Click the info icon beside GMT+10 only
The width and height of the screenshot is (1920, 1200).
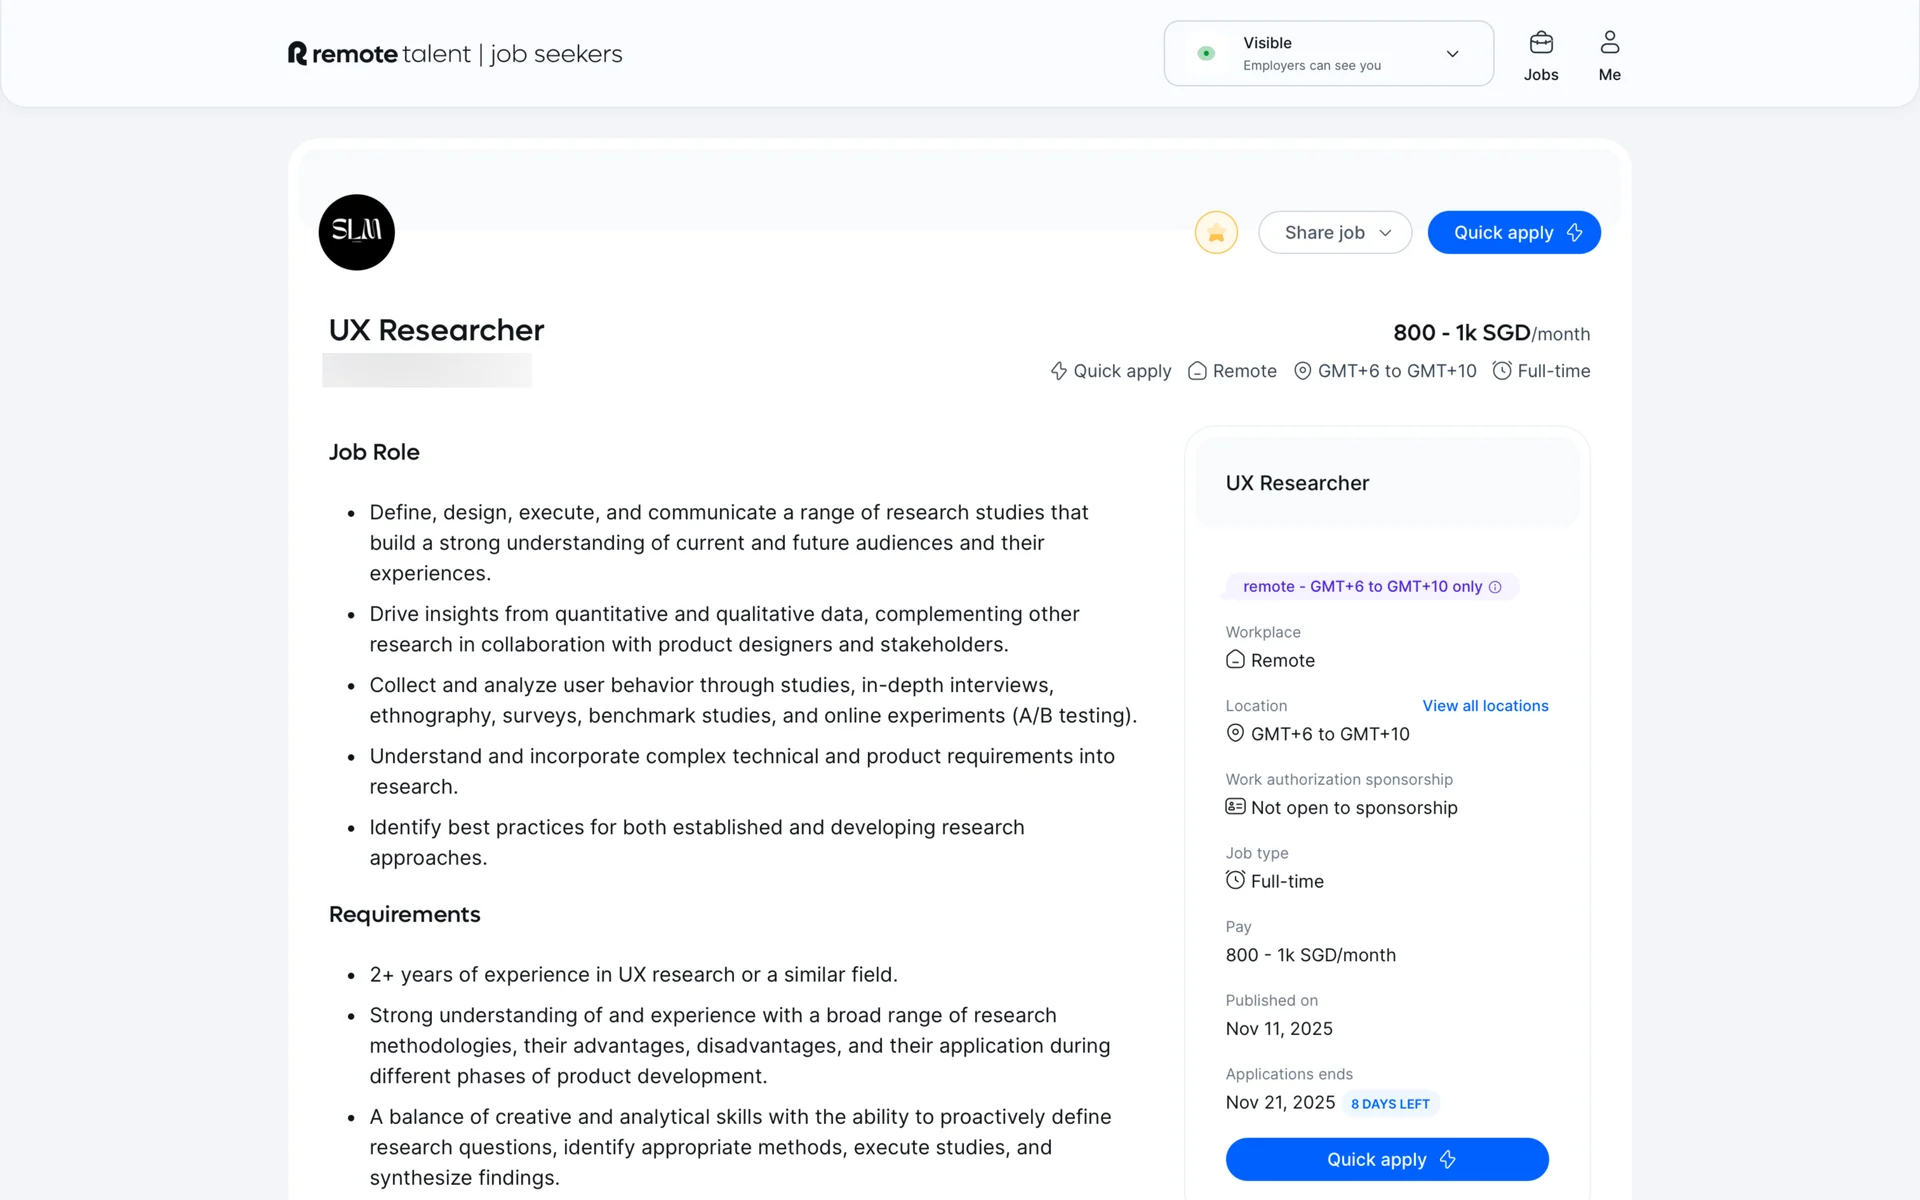1495,587
